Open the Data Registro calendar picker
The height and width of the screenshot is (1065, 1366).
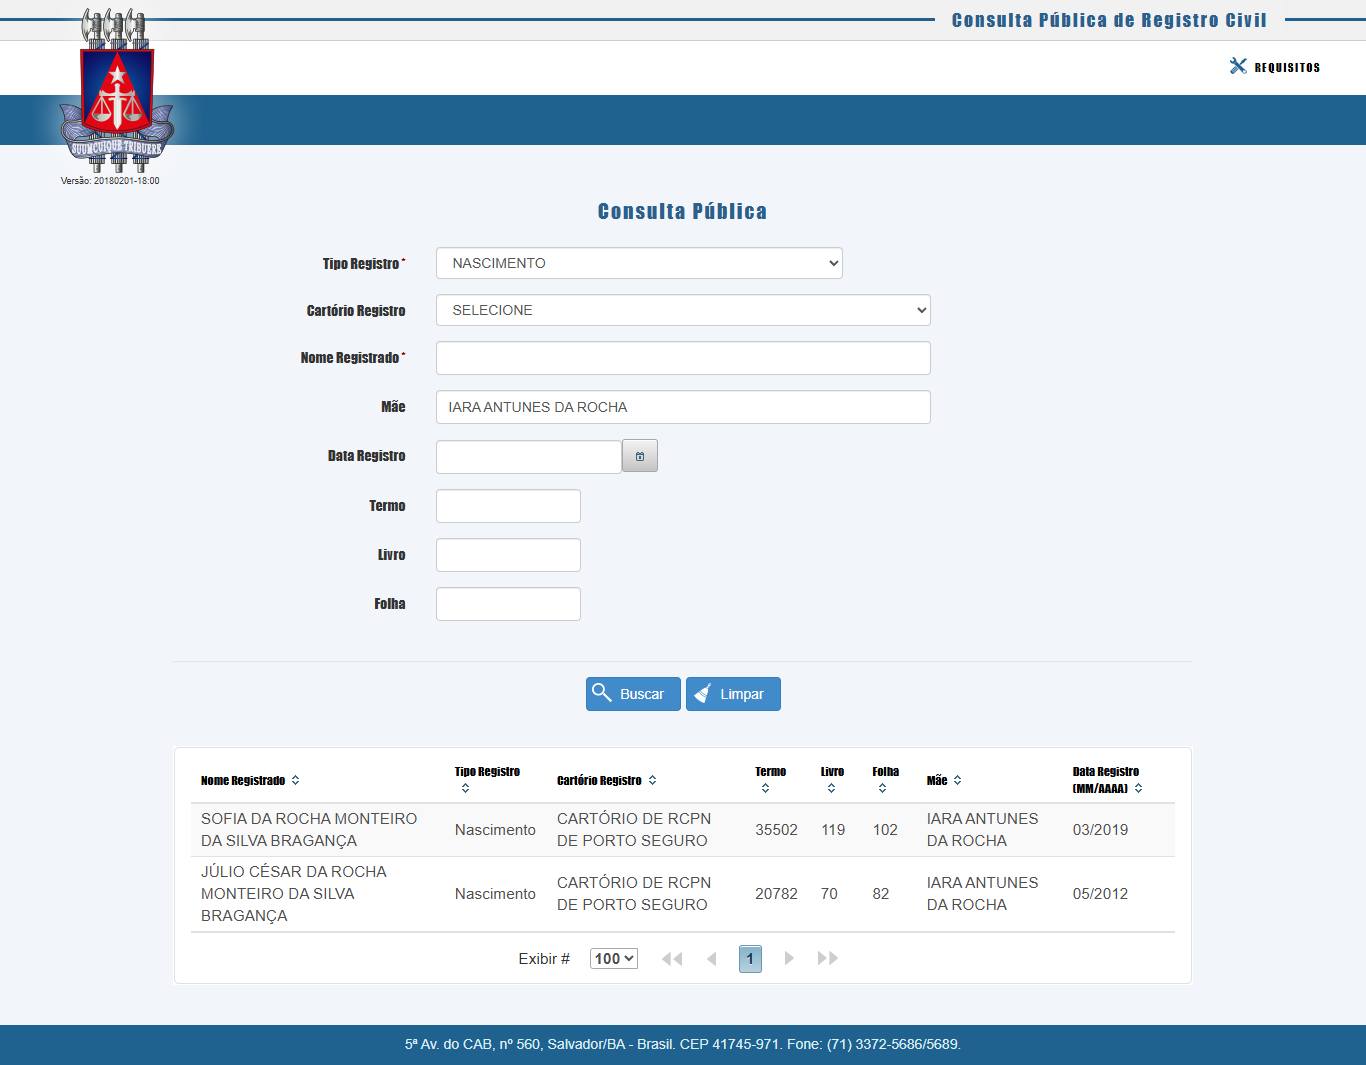pyautogui.click(x=639, y=456)
